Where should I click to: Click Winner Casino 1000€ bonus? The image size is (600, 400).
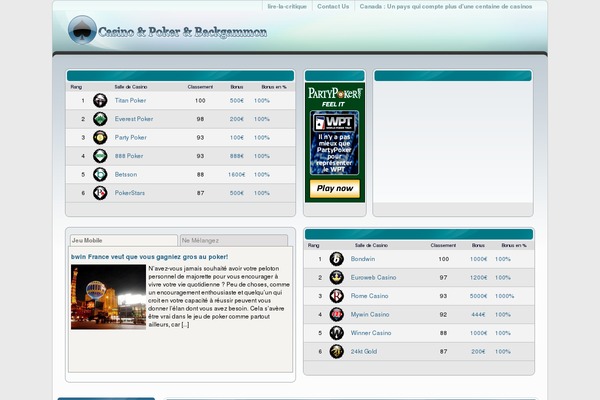[x=478, y=333]
